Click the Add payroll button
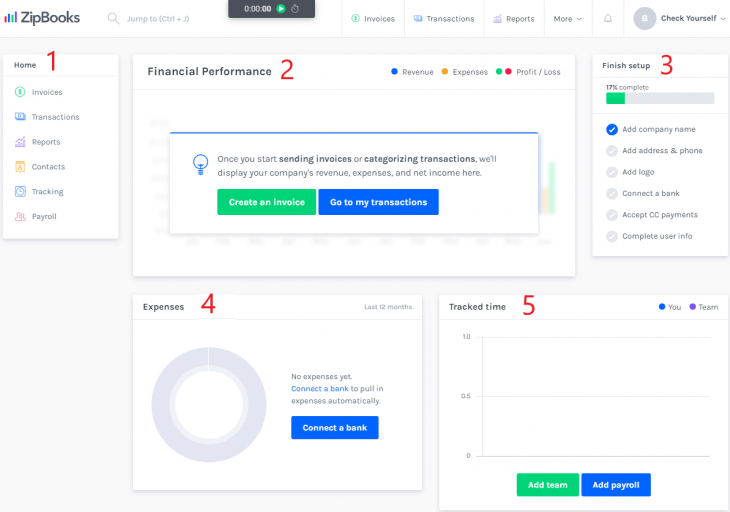730x512 pixels. pos(616,485)
